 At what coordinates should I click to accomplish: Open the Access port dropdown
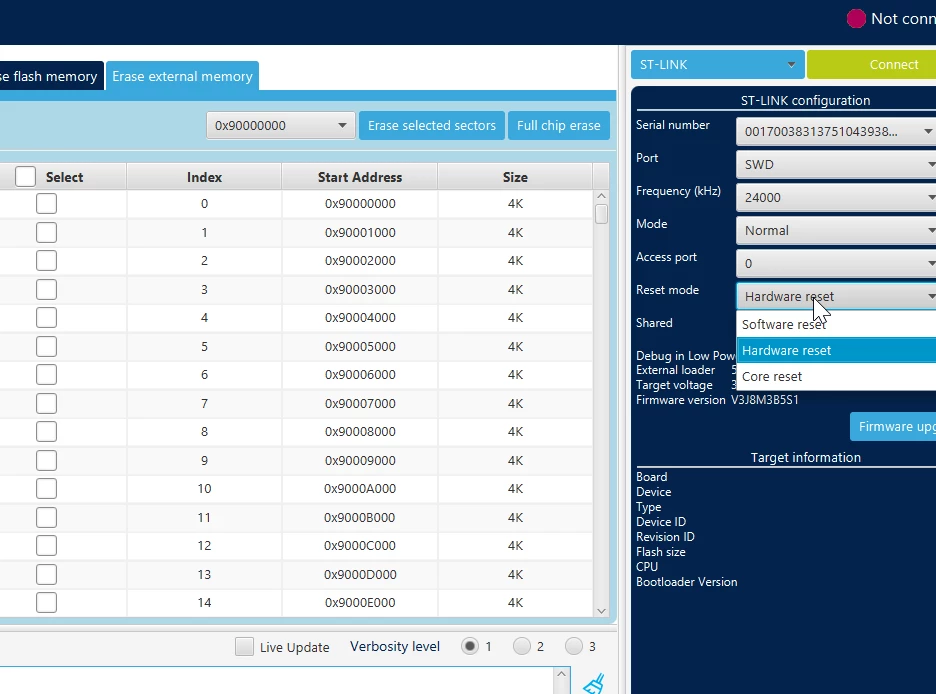click(836, 264)
